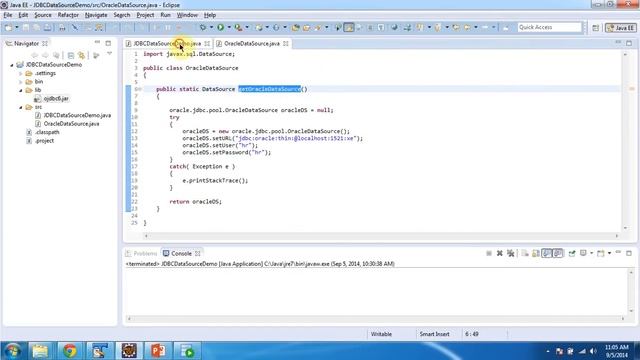Switch to JDBCDataSourceDemo.java editor tab
This screenshot has width=640, height=360.
tap(167, 43)
